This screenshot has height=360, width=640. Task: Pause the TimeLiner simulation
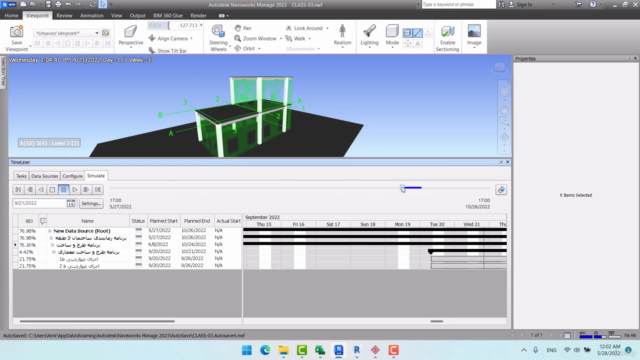64,189
